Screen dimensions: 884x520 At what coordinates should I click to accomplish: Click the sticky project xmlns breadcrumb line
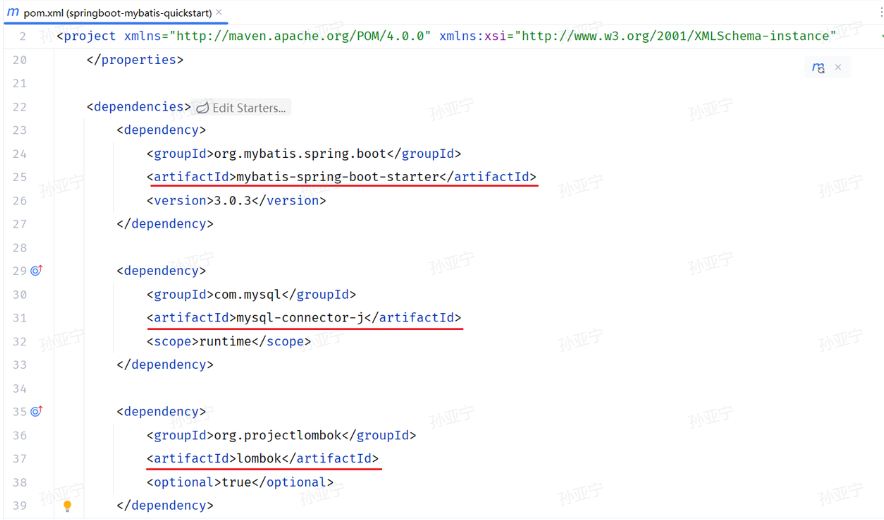tap(447, 36)
